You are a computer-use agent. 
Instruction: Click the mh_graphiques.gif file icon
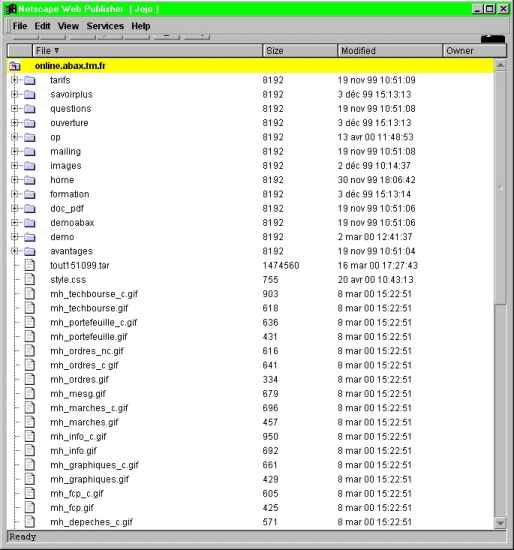(x=30, y=479)
